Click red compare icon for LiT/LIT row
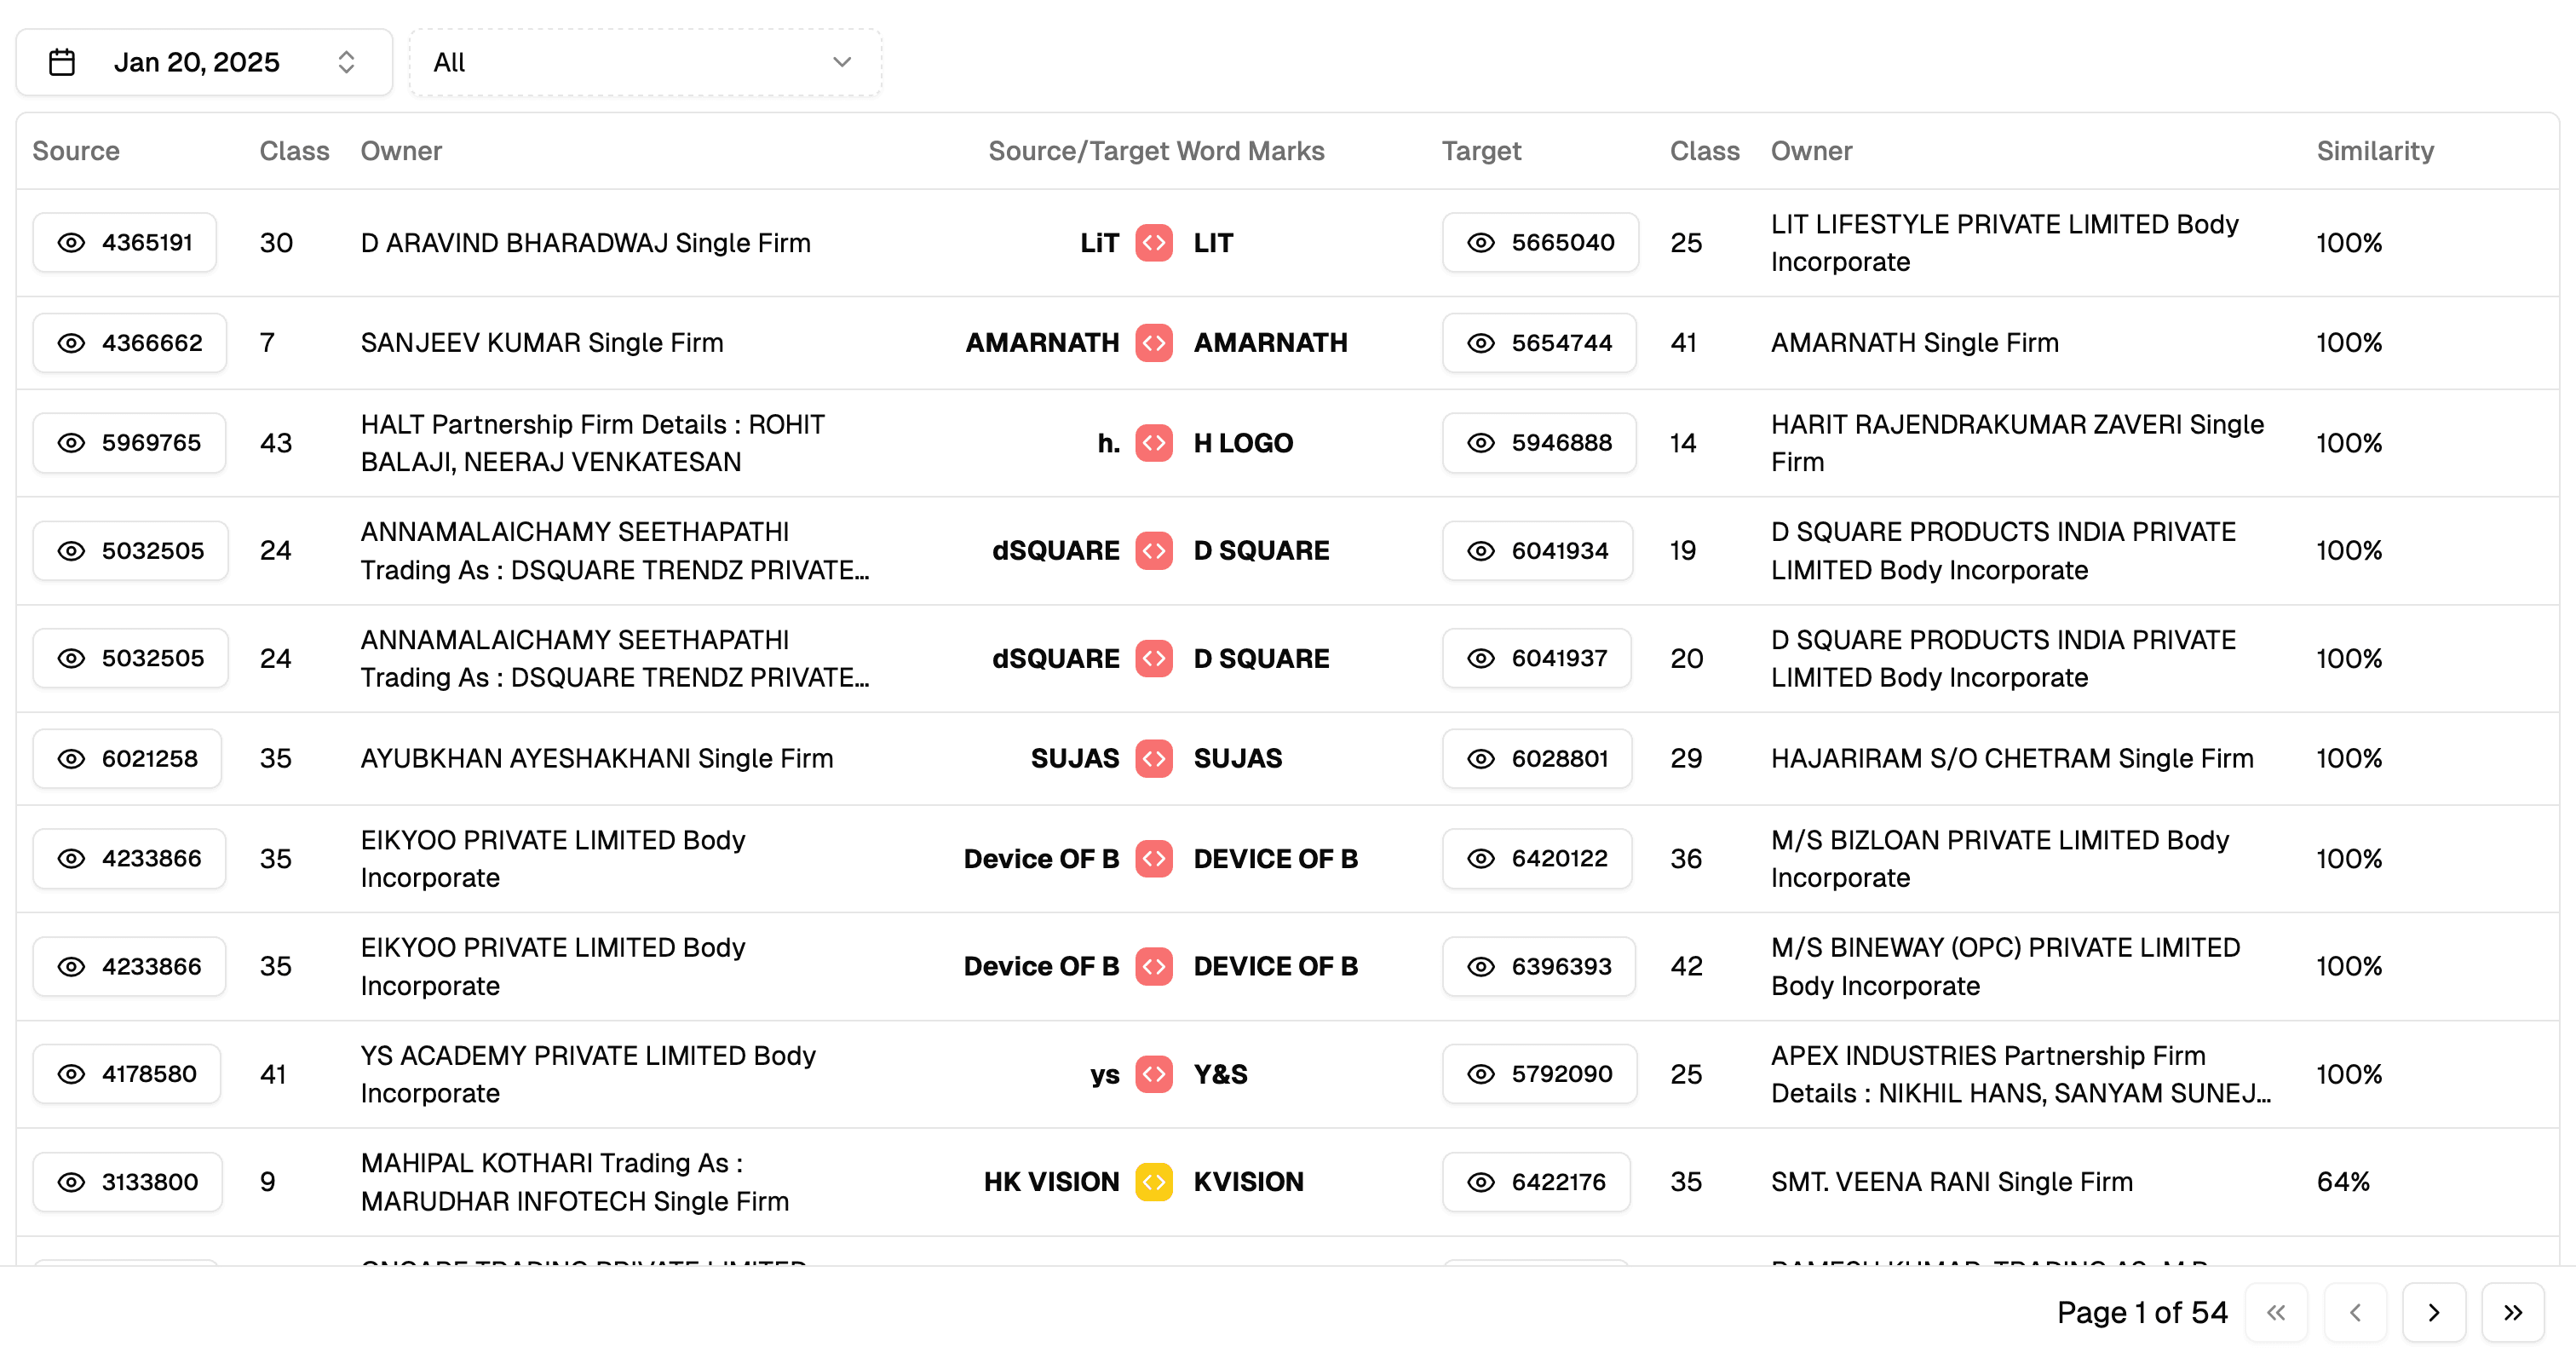2576x1358 pixels. pyautogui.click(x=1154, y=243)
